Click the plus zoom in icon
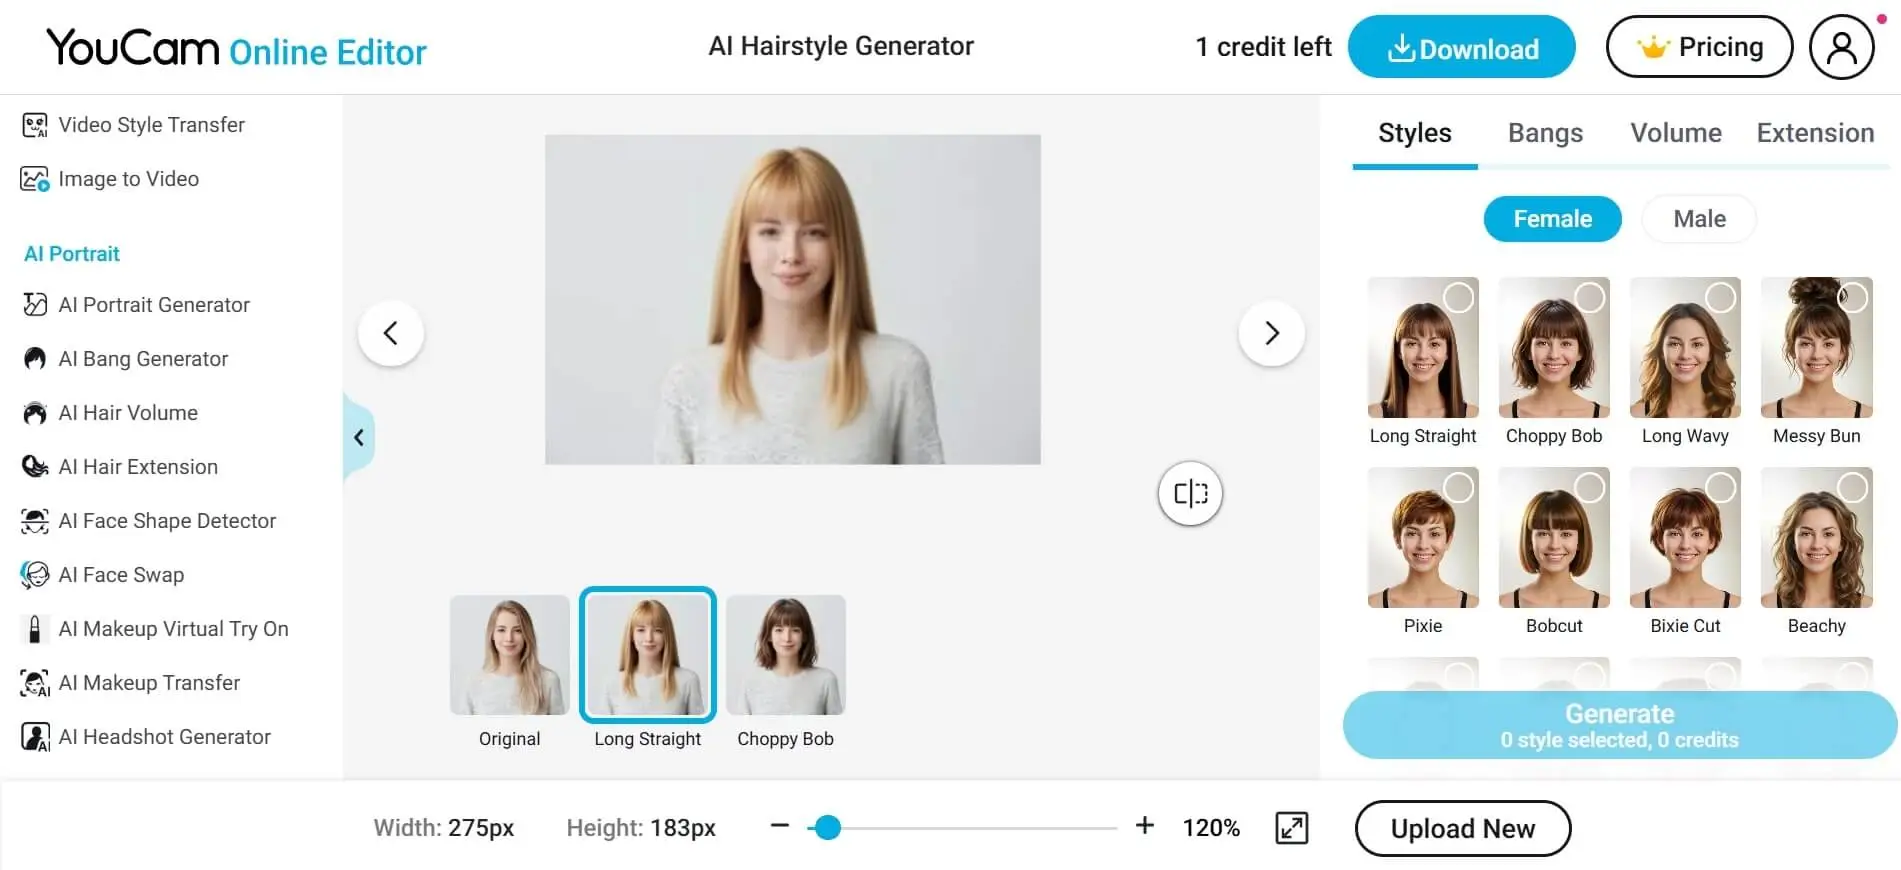The height and width of the screenshot is (870, 1901). coord(1145,825)
